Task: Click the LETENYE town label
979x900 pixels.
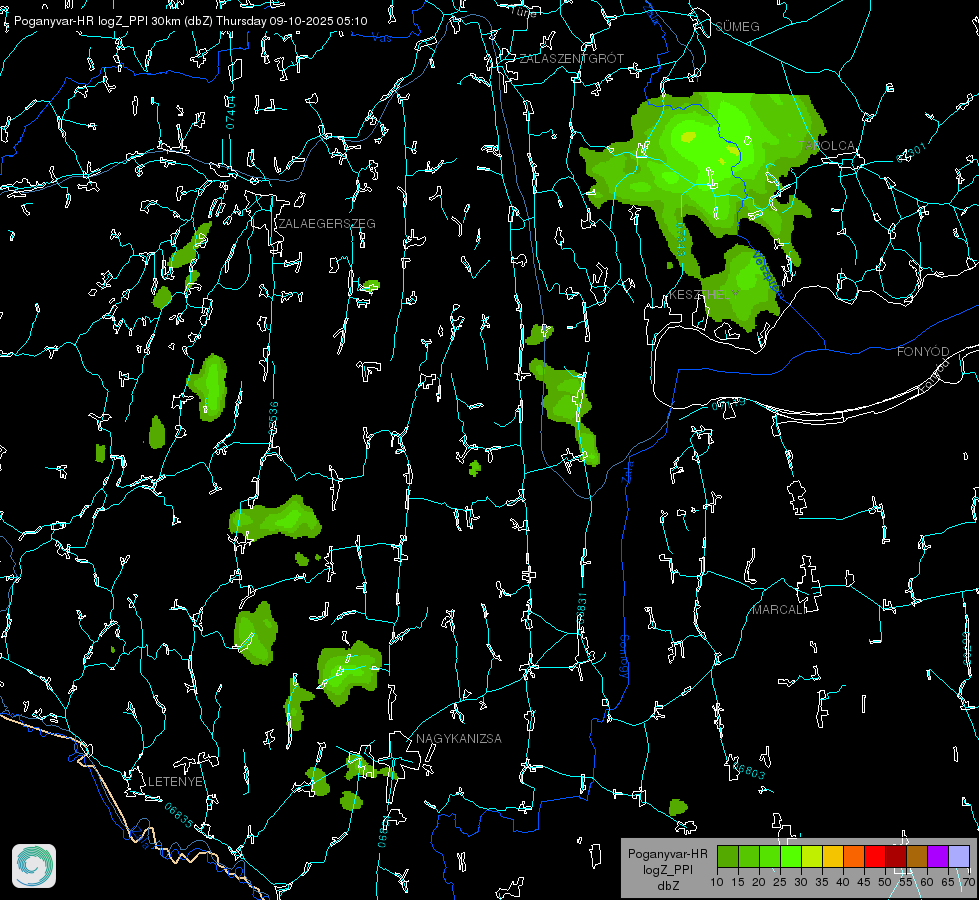Action: (x=175, y=782)
